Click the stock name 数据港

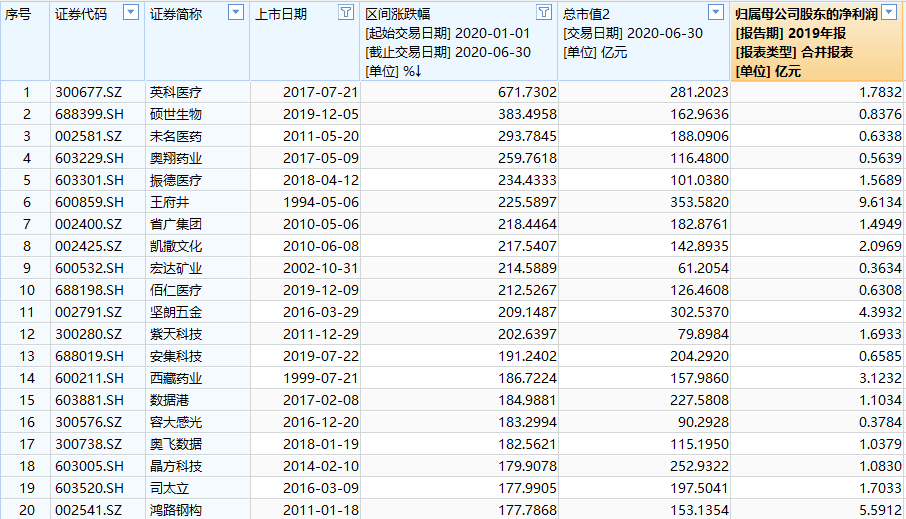click(169, 400)
